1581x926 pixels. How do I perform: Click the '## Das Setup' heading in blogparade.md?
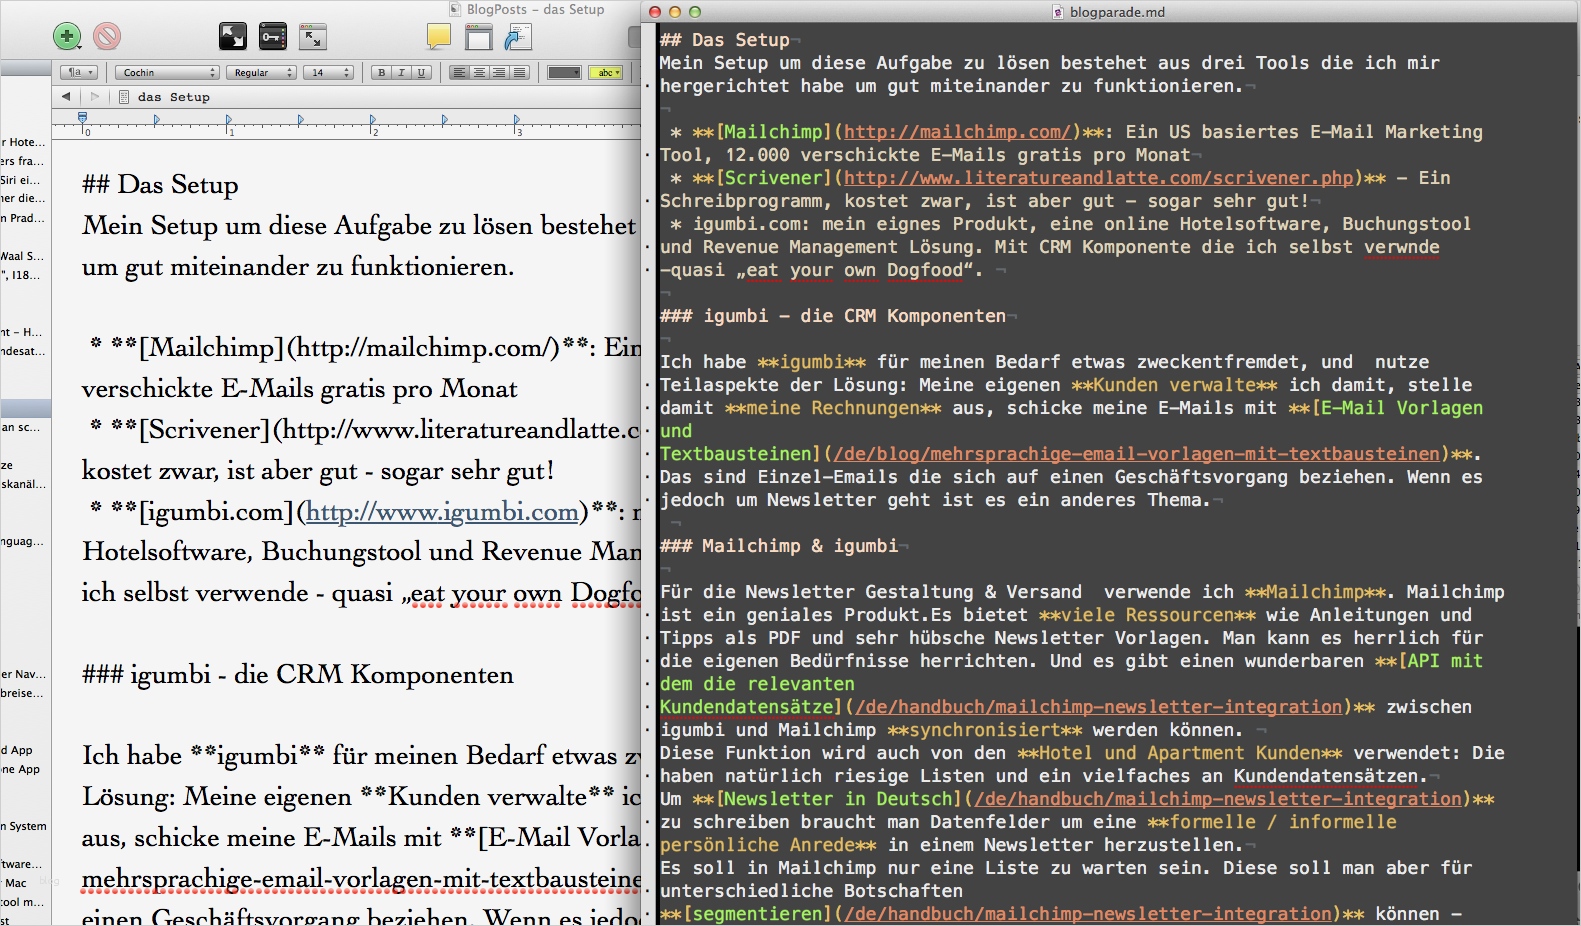point(725,40)
